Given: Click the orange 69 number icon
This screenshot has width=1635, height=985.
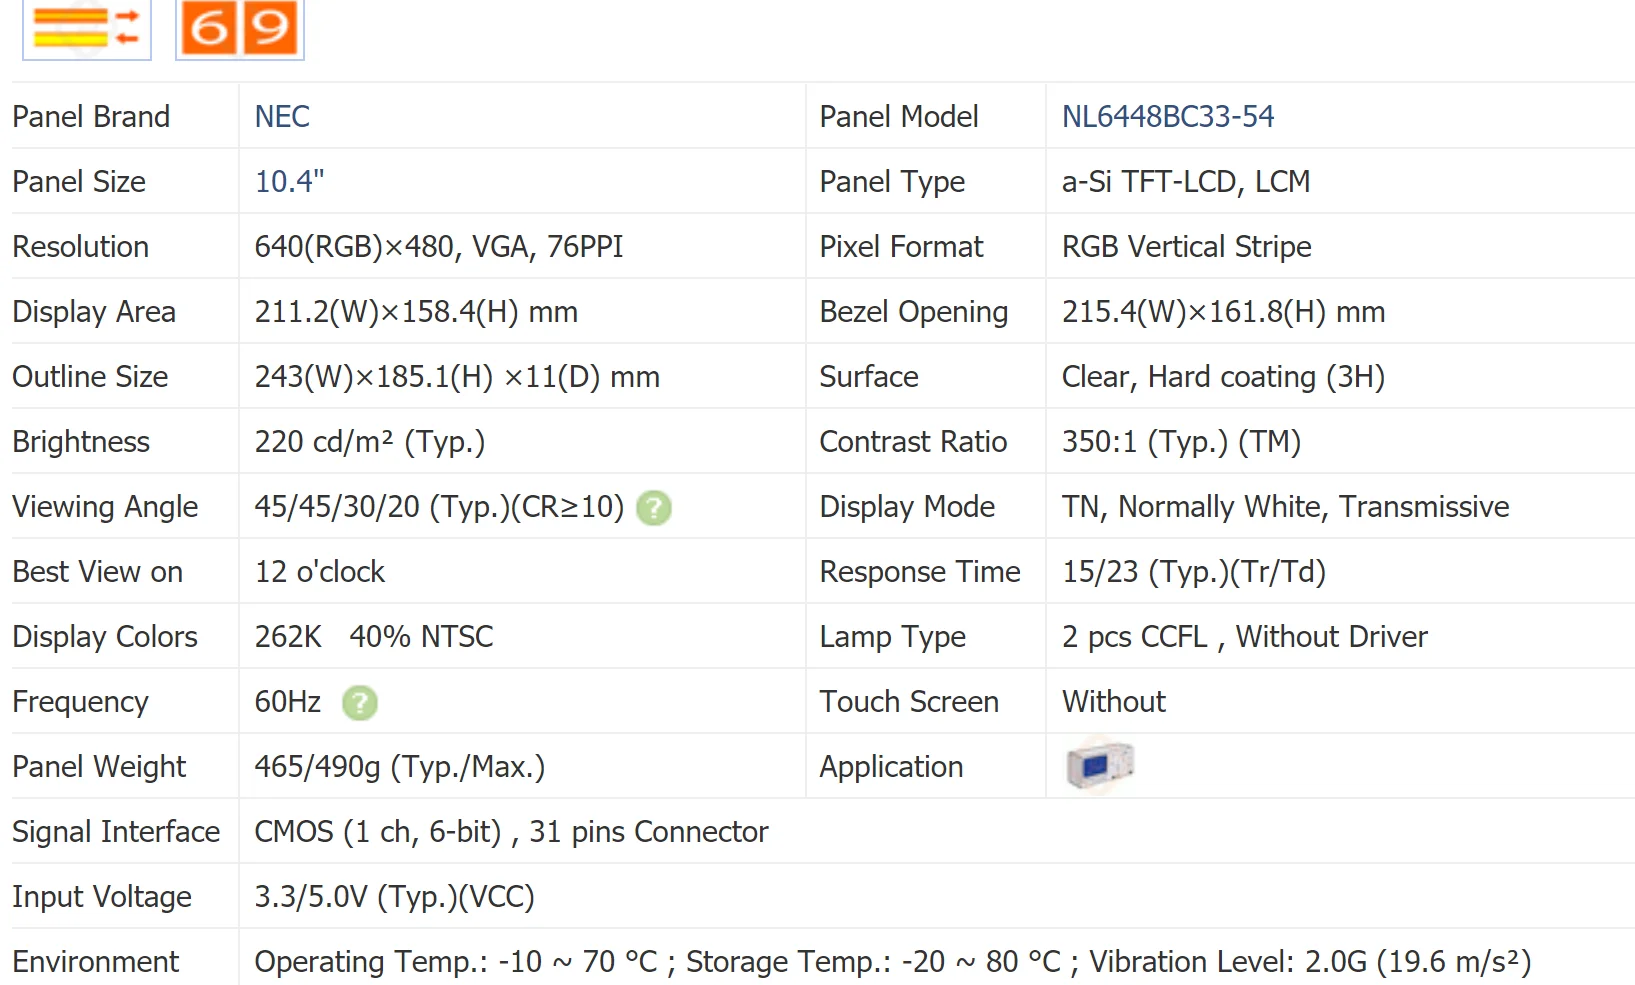Looking at the screenshot, I should click(240, 28).
